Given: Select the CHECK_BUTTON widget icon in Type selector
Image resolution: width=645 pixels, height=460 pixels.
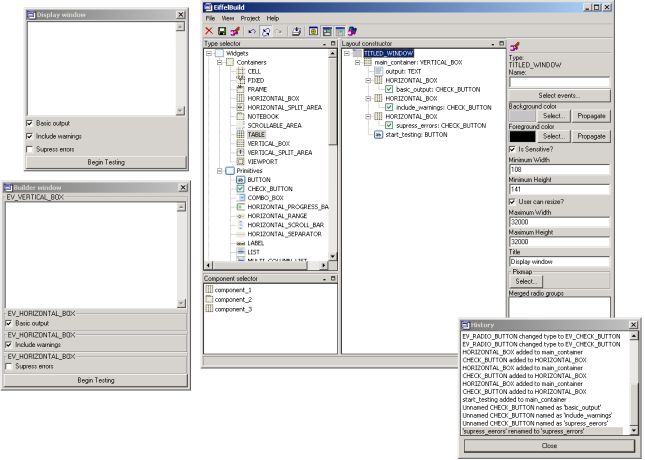Looking at the screenshot, I should (241, 189).
